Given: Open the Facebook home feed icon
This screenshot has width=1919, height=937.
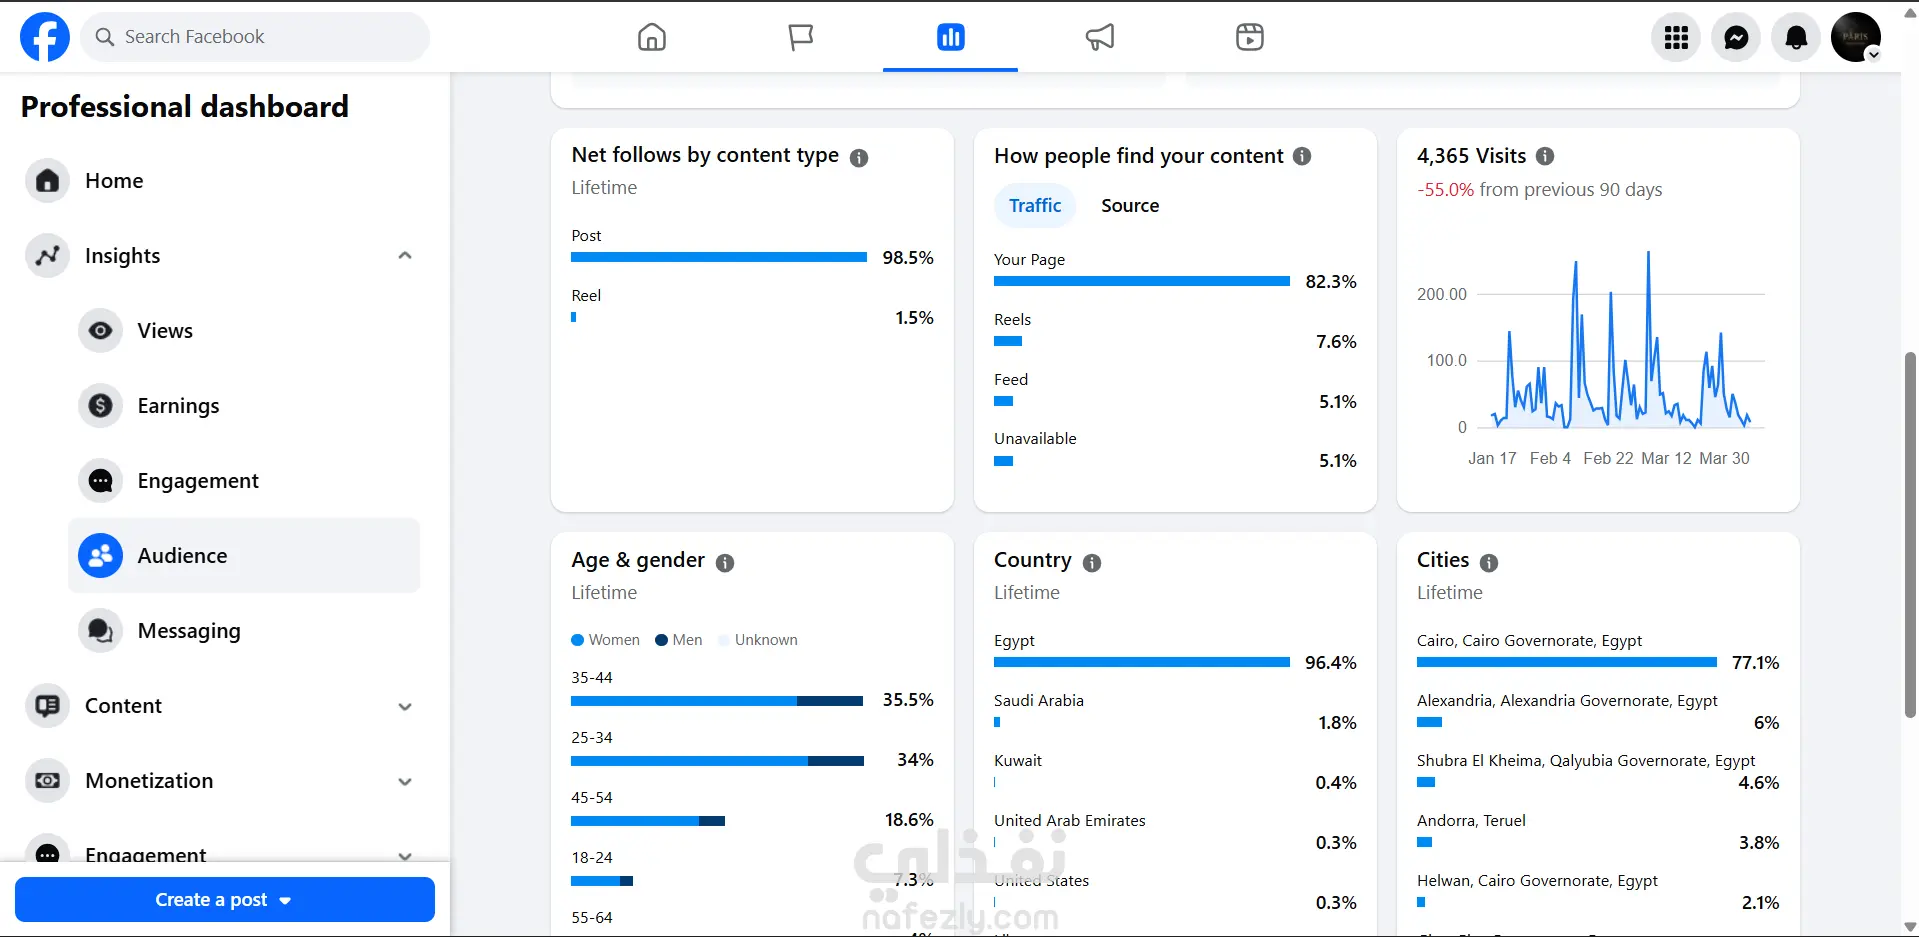Looking at the screenshot, I should pos(652,37).
